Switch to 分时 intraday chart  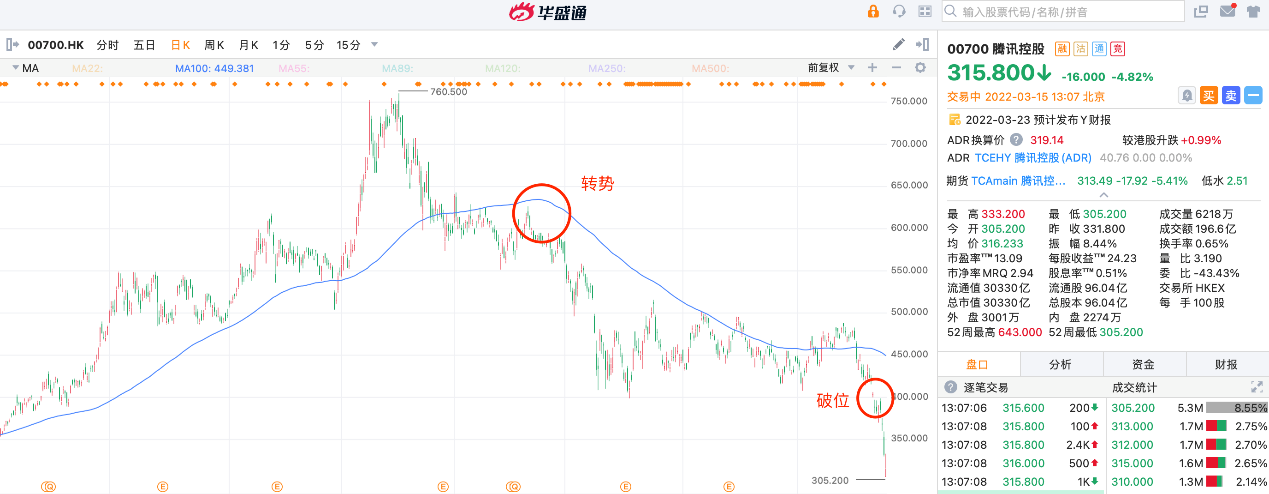point(107,45)
